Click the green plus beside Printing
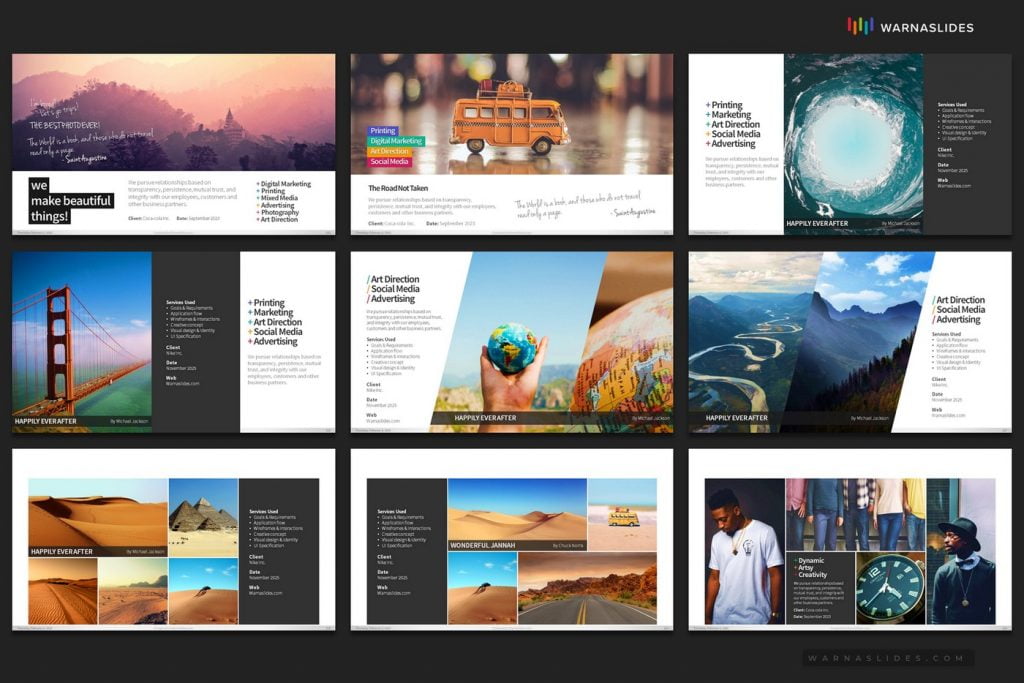Viewport: 1024px width, 683px height. 706,105
